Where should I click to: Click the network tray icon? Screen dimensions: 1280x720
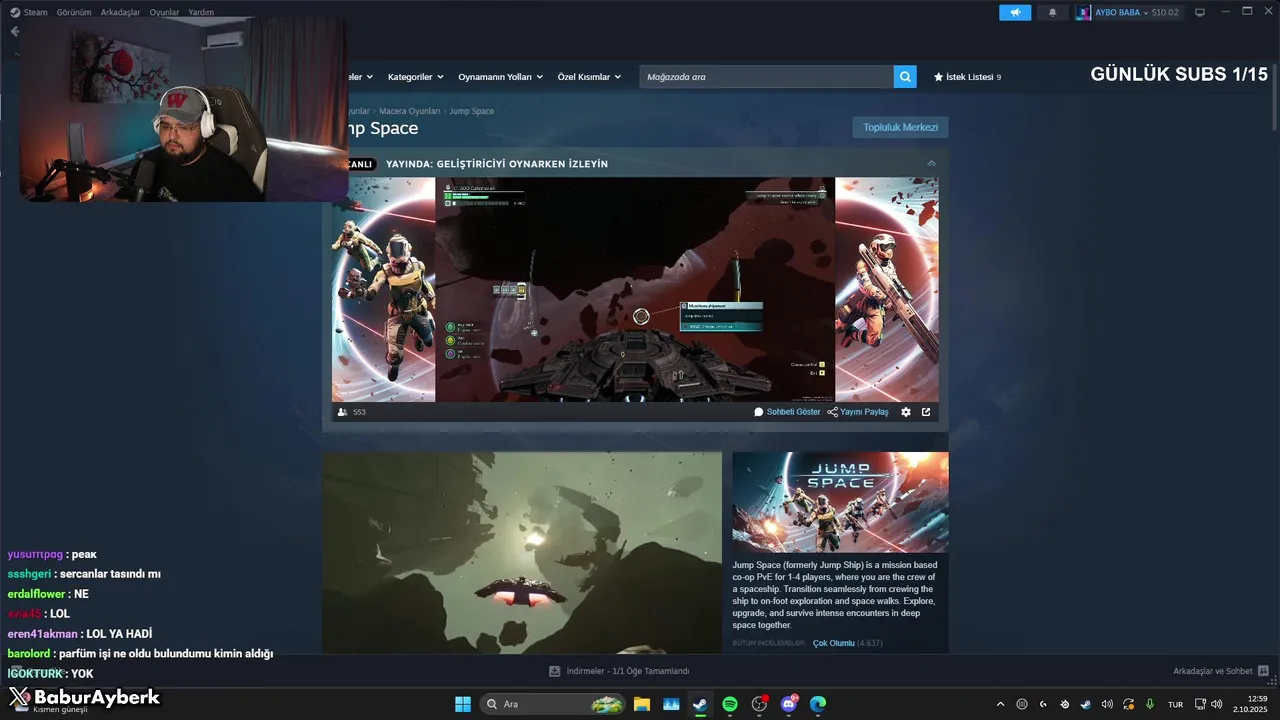1201,704
